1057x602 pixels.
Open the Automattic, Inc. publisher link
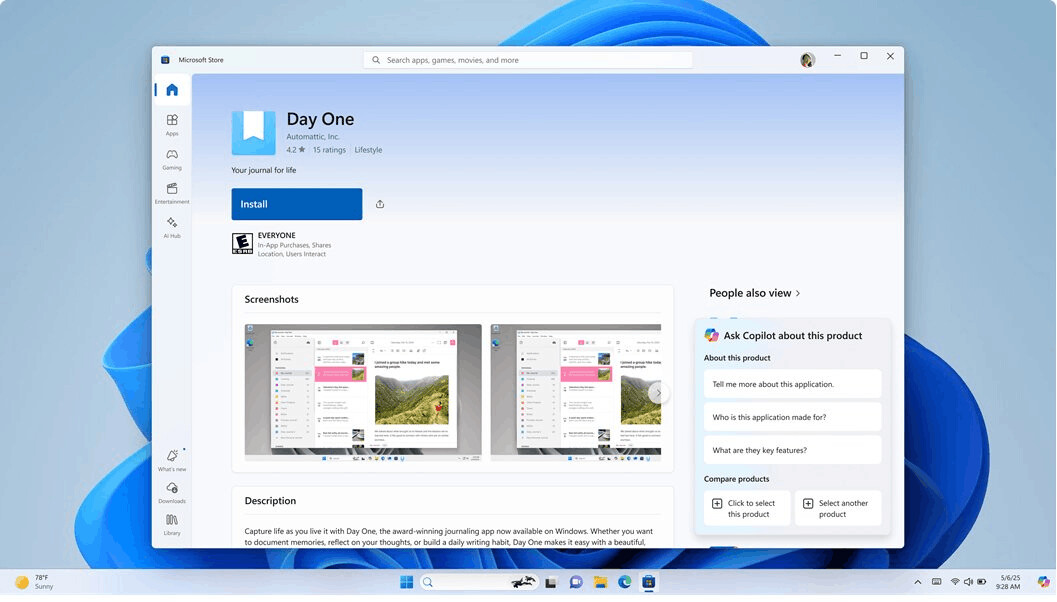pos(313,137)
